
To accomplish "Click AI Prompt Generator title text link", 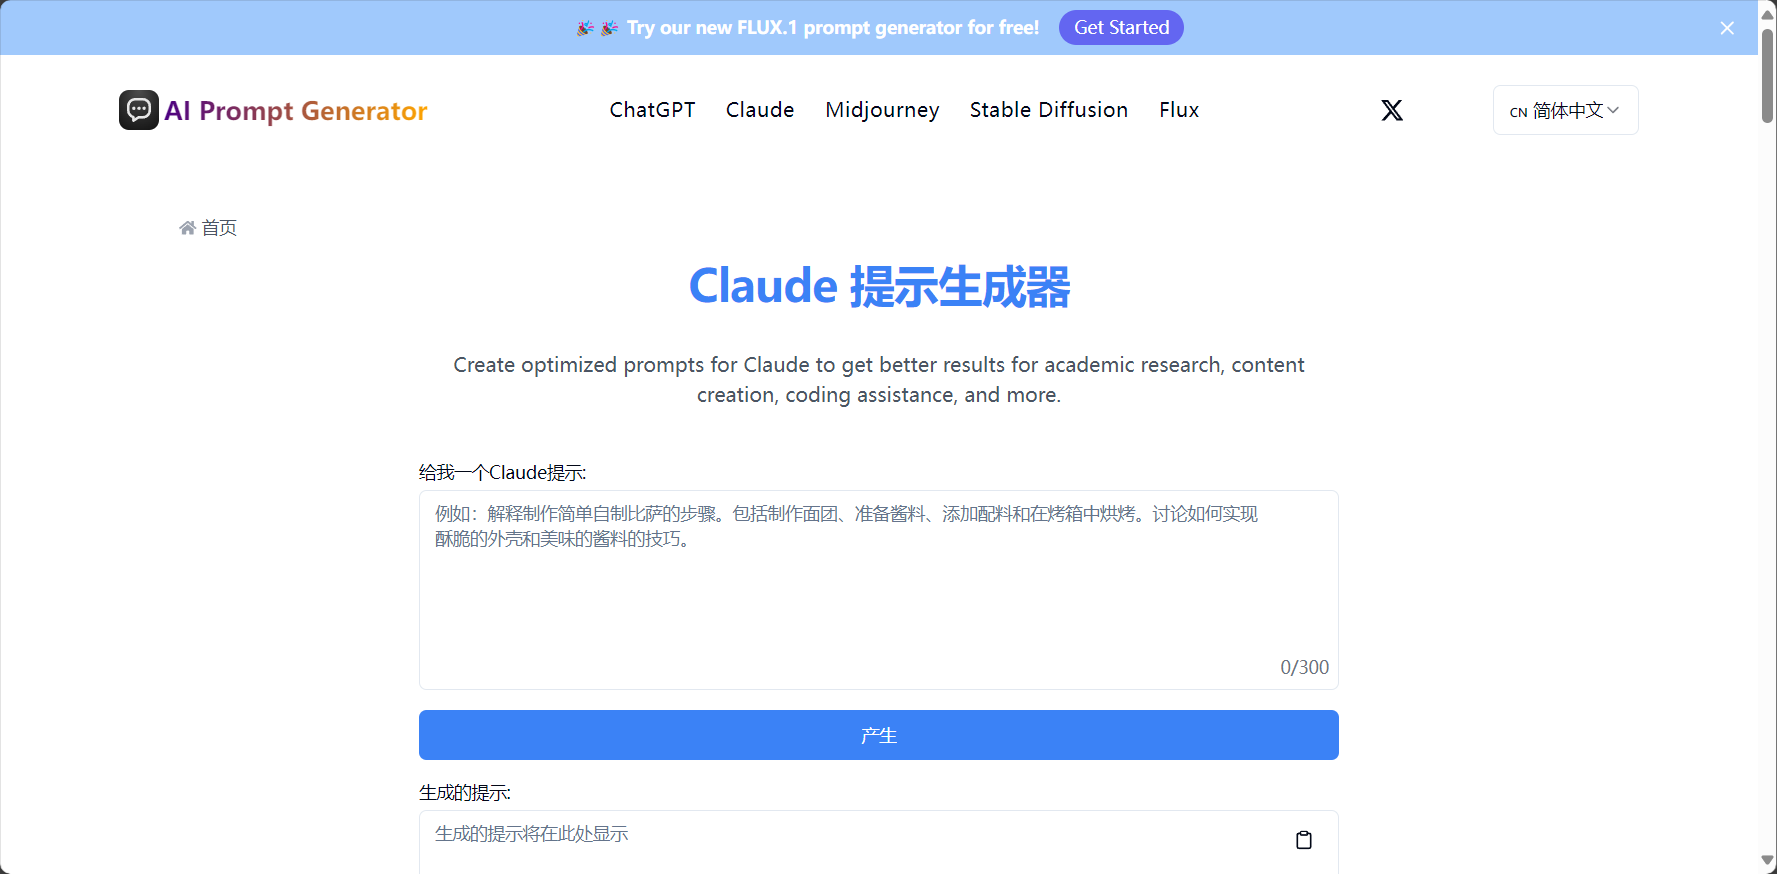I will pos(296,111).
